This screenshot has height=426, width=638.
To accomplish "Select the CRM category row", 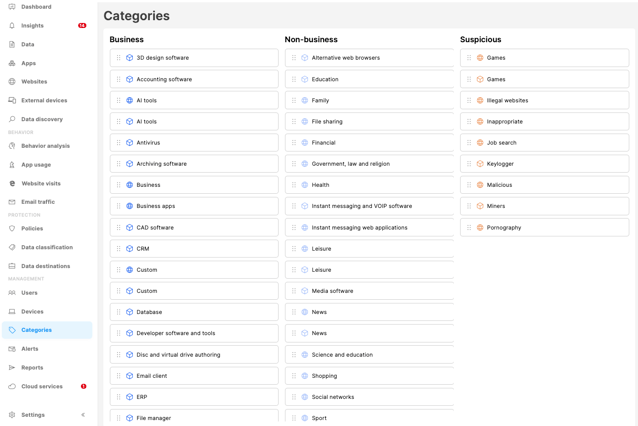I will [194, 249].
